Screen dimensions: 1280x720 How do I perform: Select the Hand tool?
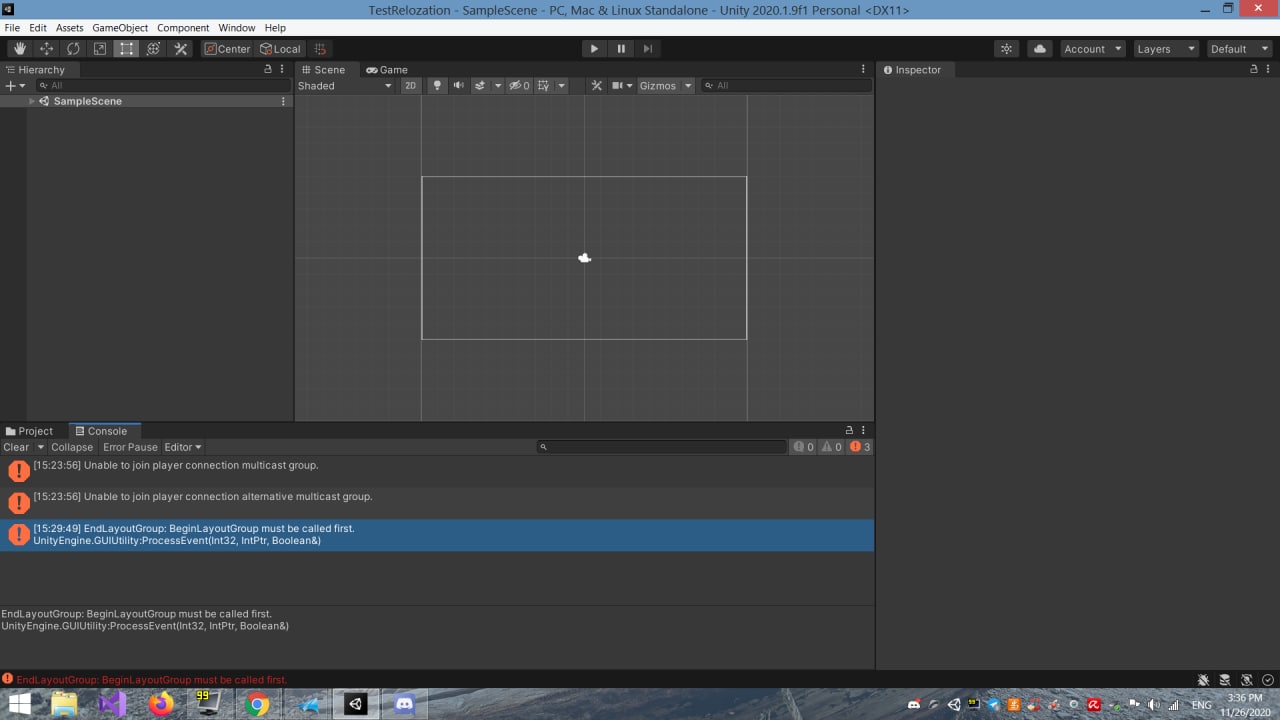pyautogui.click(x=19, y=49)
